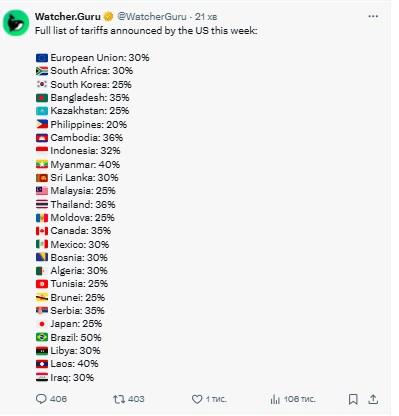Bookmark this tweet
The height and width of the screenshot is (416, 399).
coord(353,399)
